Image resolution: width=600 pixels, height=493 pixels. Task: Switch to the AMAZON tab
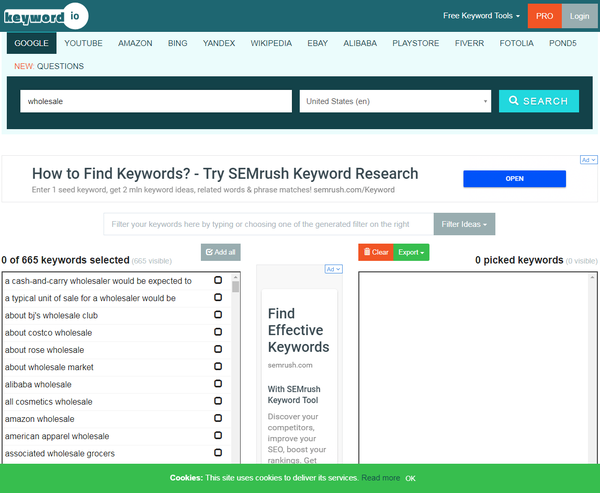pyautogui.click(x=135, y=43)
